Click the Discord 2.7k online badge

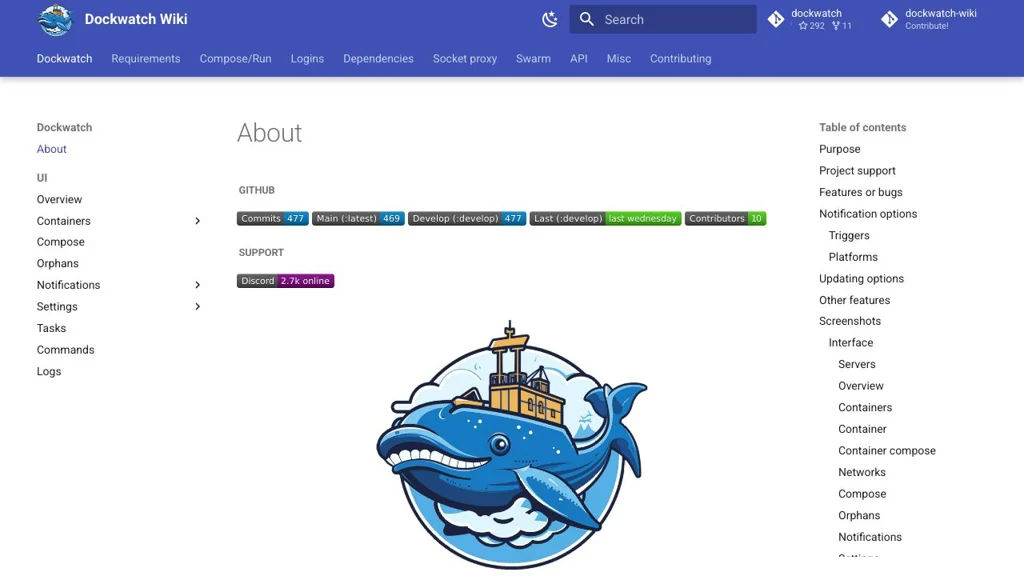click(x=285, y=281)
